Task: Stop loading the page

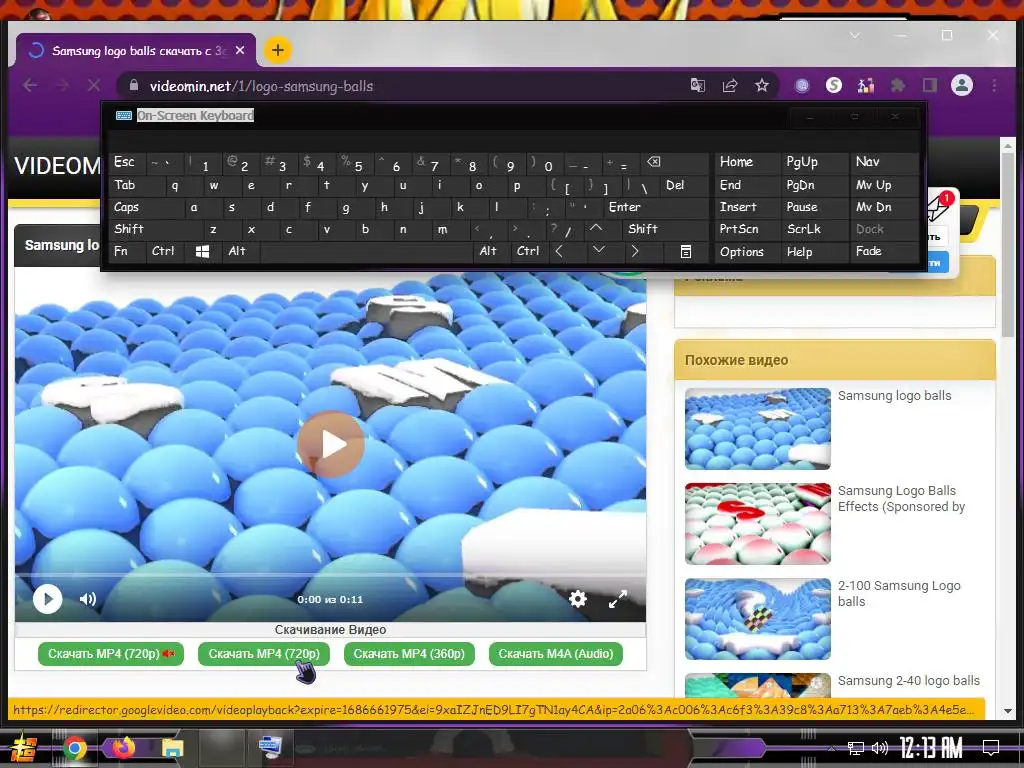Action: (93, 86)
